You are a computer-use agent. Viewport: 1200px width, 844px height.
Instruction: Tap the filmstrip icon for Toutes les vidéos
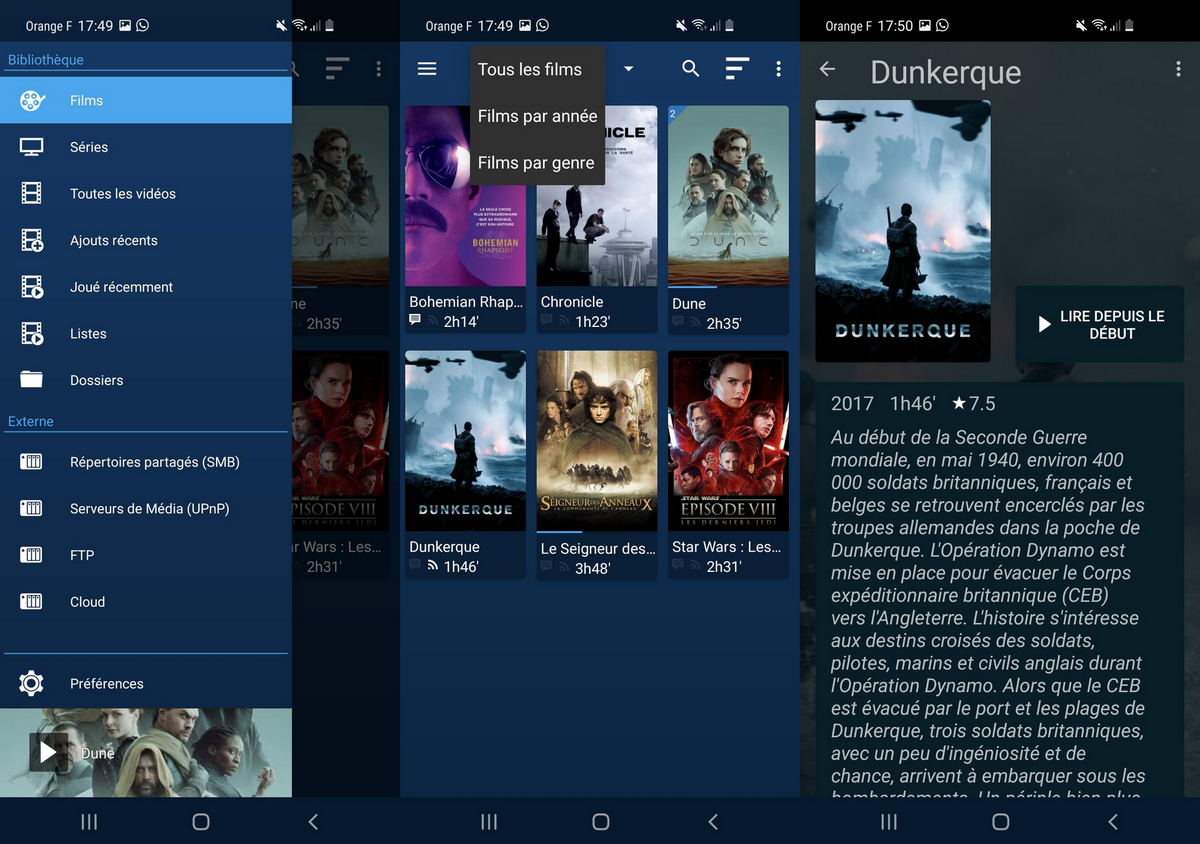click(x=32, y=193)
